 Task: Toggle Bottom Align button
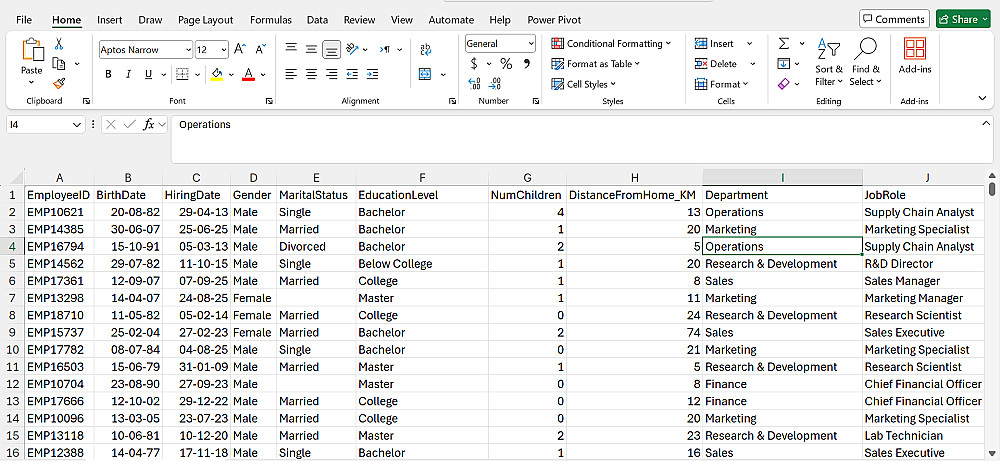coord(331,49)
